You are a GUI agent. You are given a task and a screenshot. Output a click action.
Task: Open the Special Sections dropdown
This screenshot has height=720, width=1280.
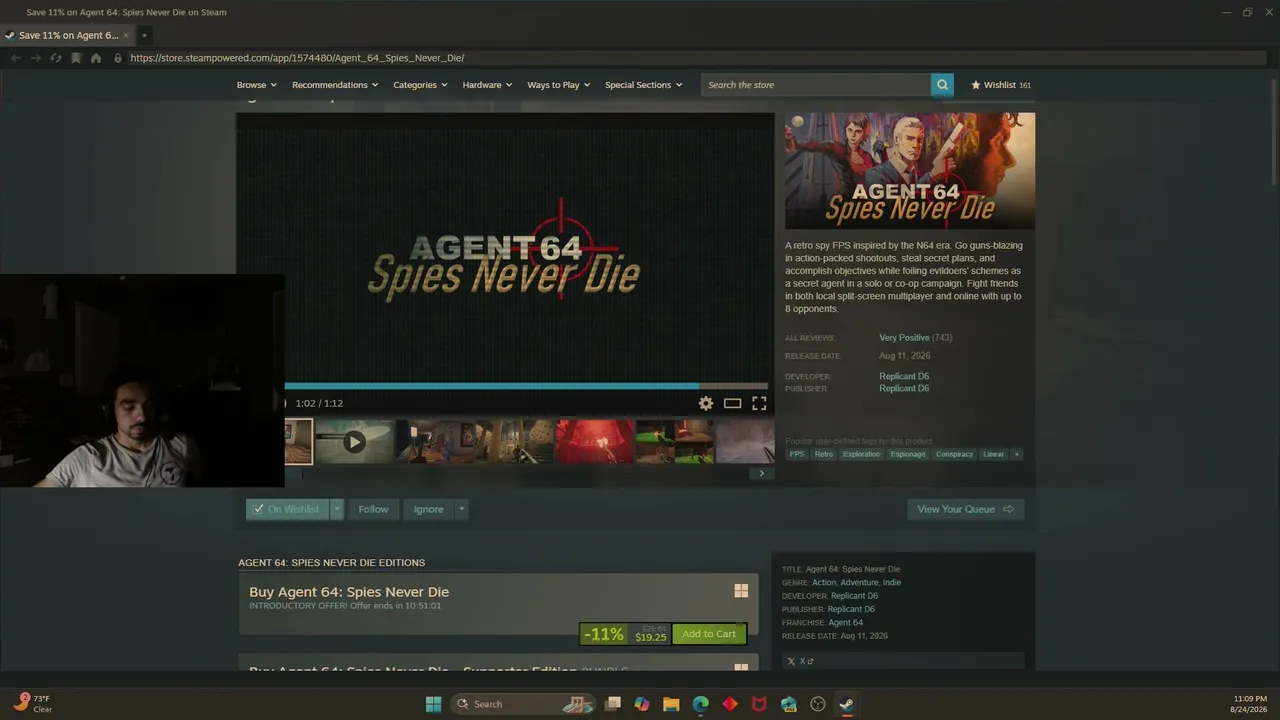(x=643, y=85)
